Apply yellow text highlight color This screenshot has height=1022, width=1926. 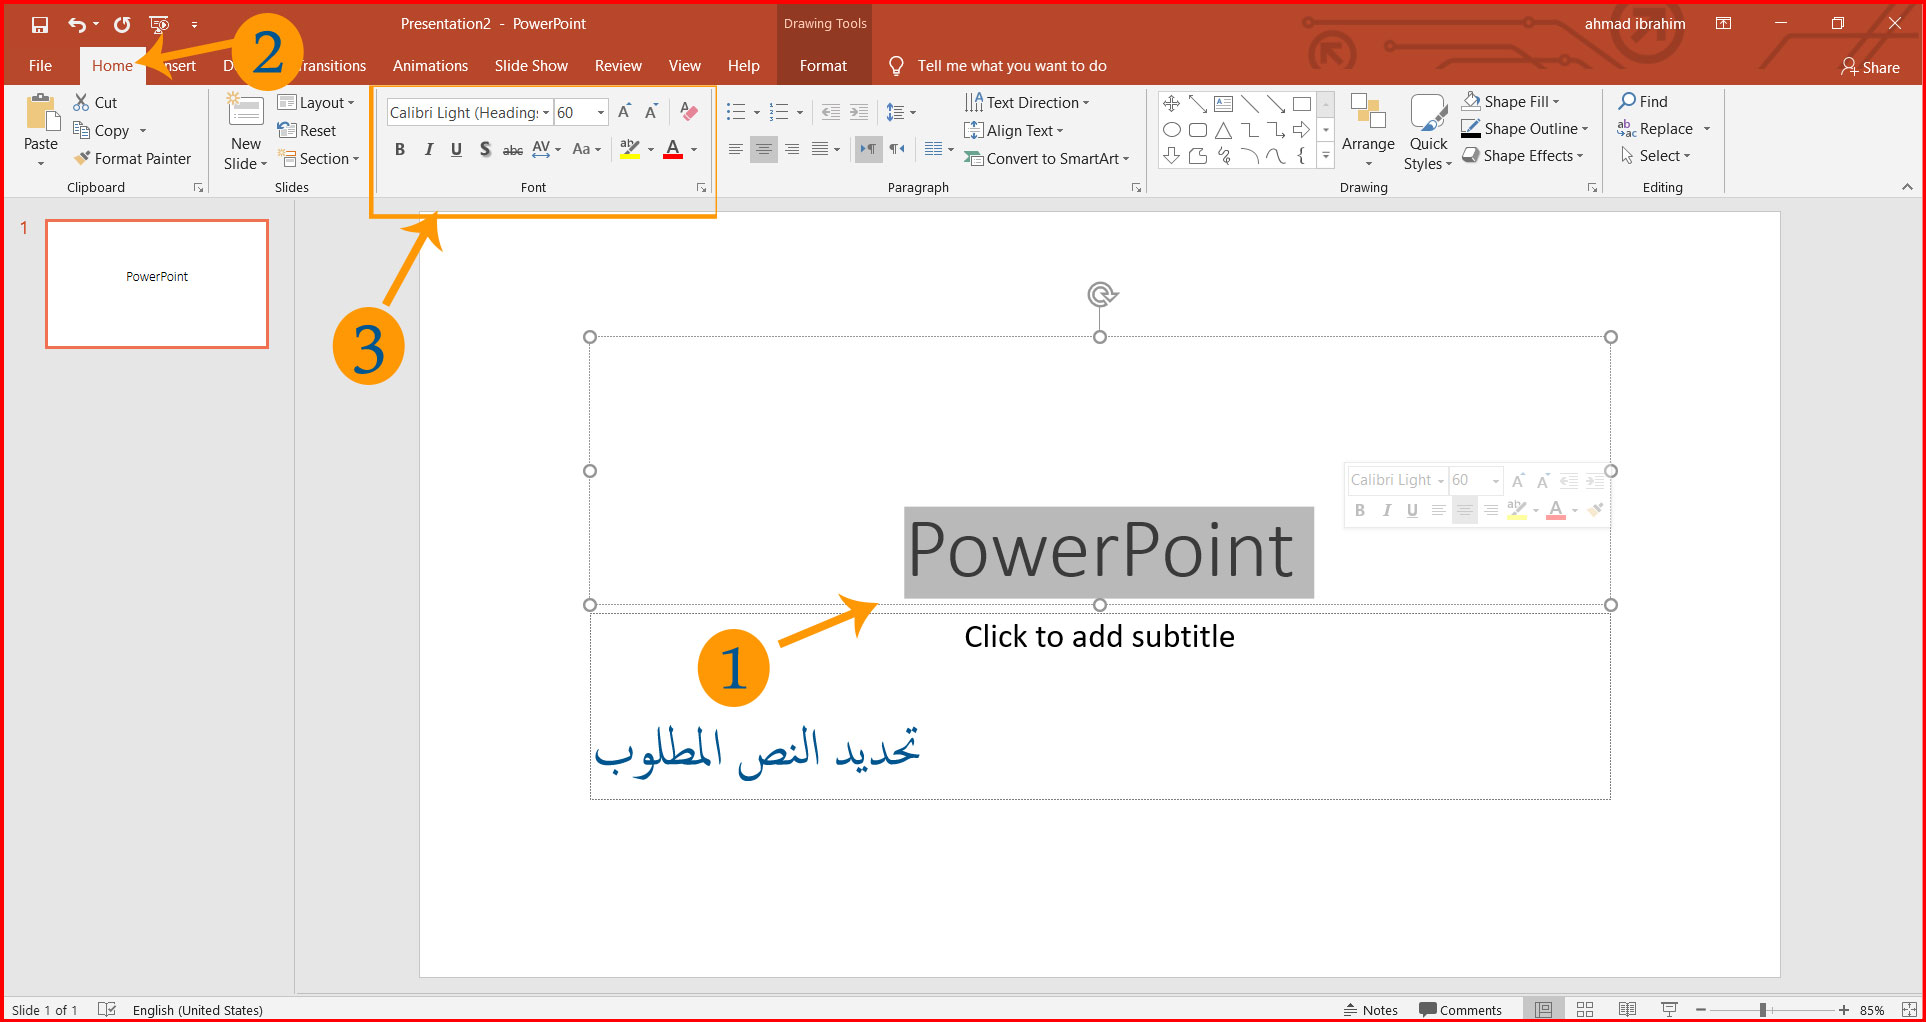630,149
